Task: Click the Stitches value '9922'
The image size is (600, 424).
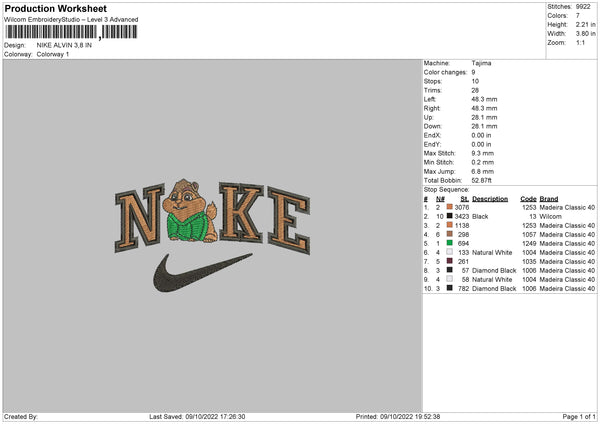Action: (583, 7)
